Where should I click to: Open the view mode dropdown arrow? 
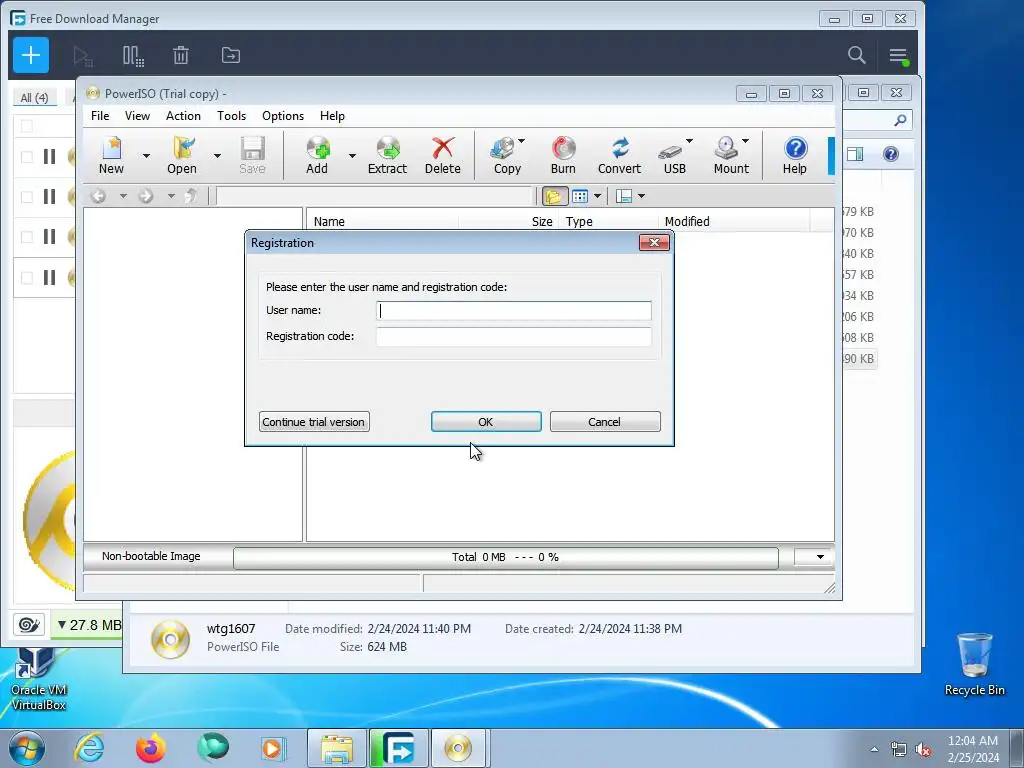click(597, 196)
